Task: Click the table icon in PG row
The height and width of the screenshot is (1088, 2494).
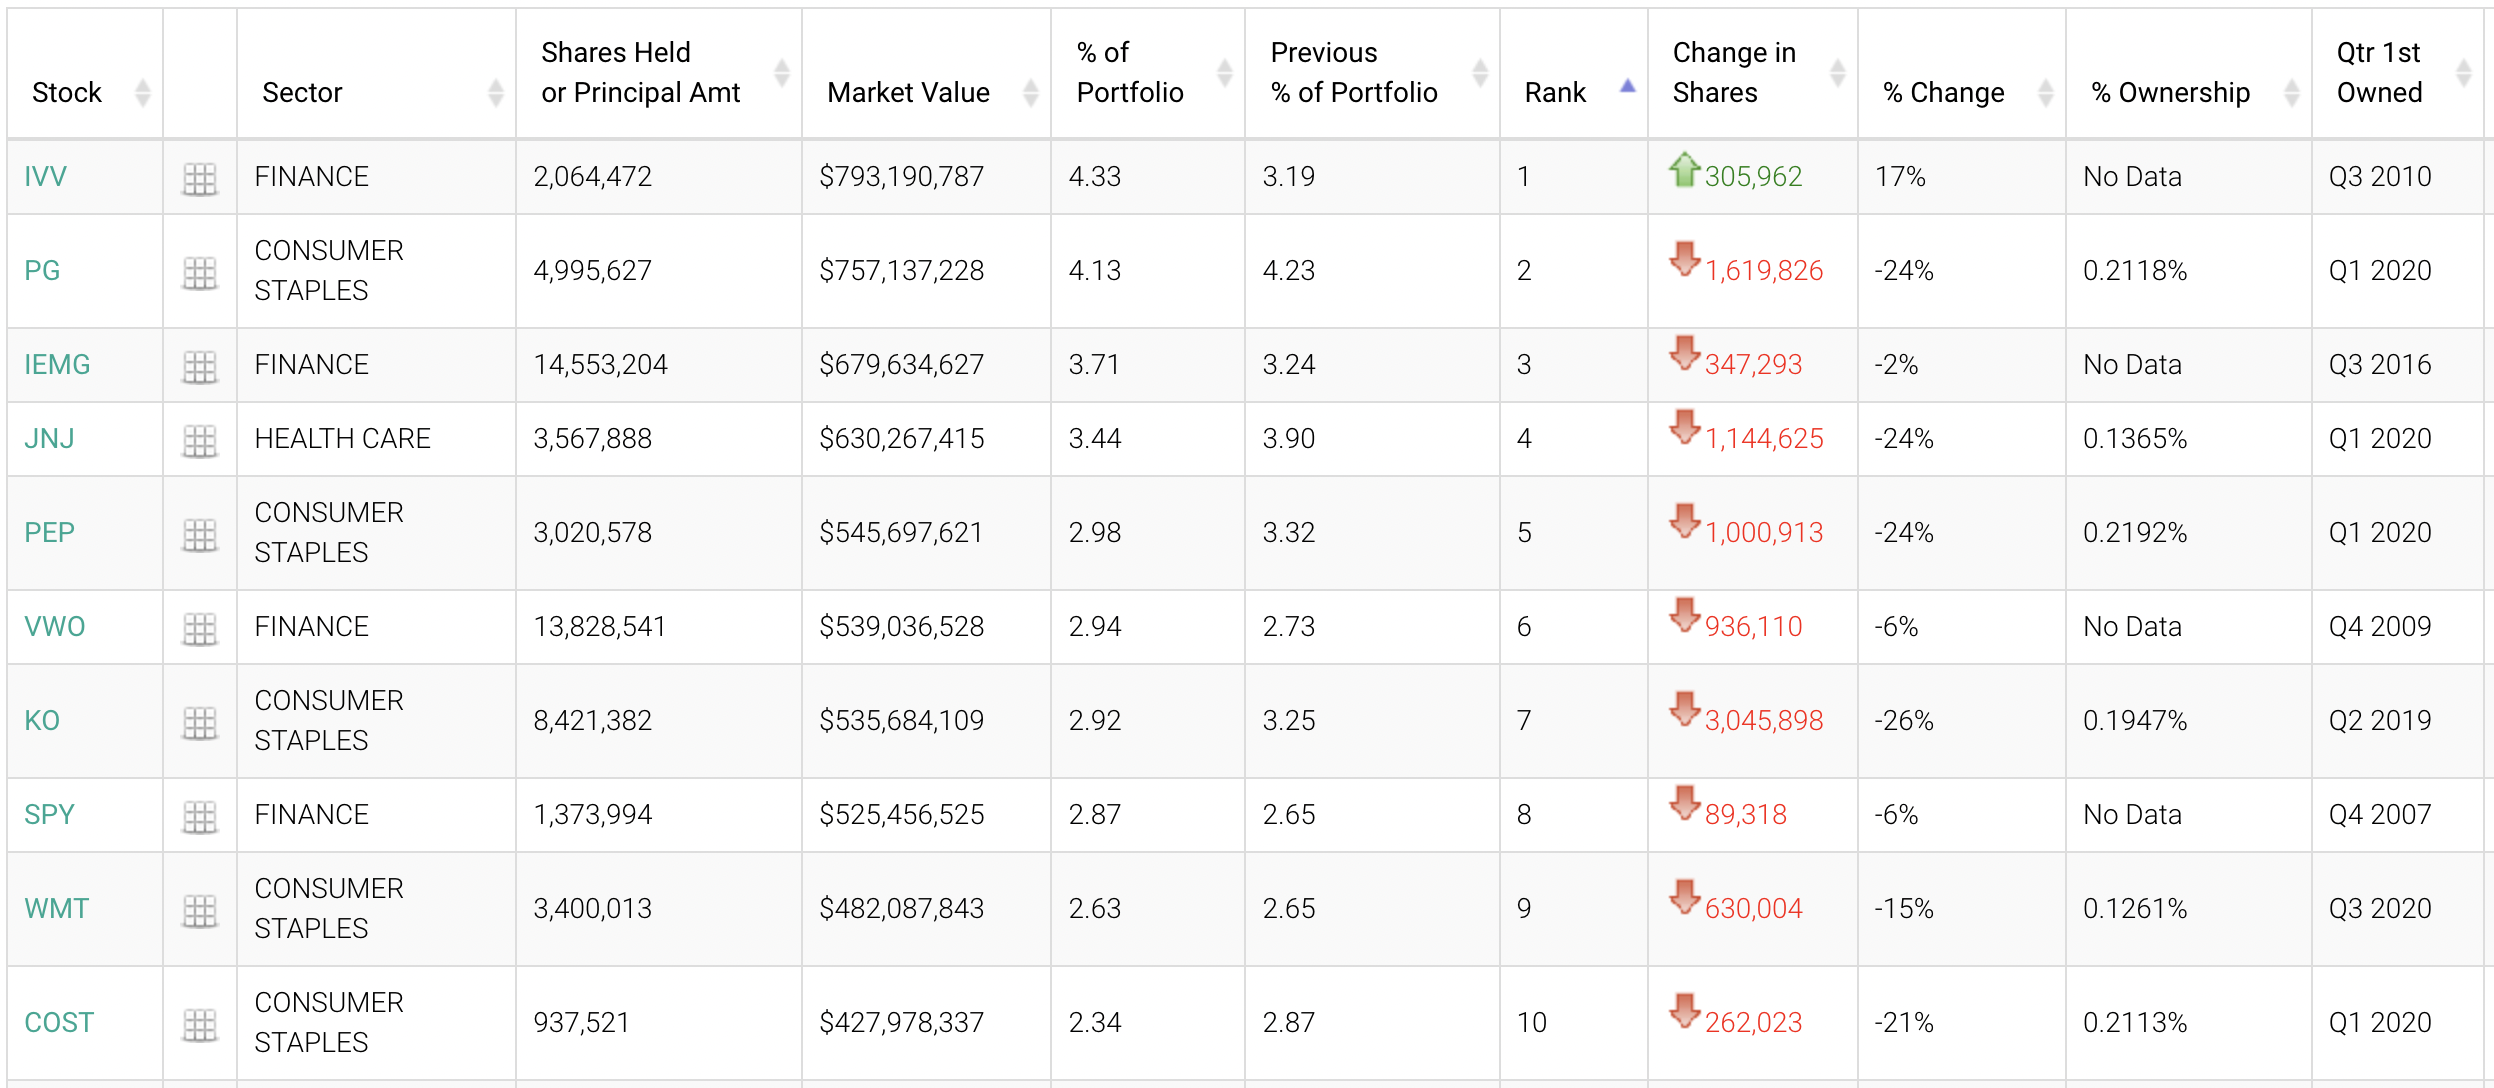Action: coord(200,272)
